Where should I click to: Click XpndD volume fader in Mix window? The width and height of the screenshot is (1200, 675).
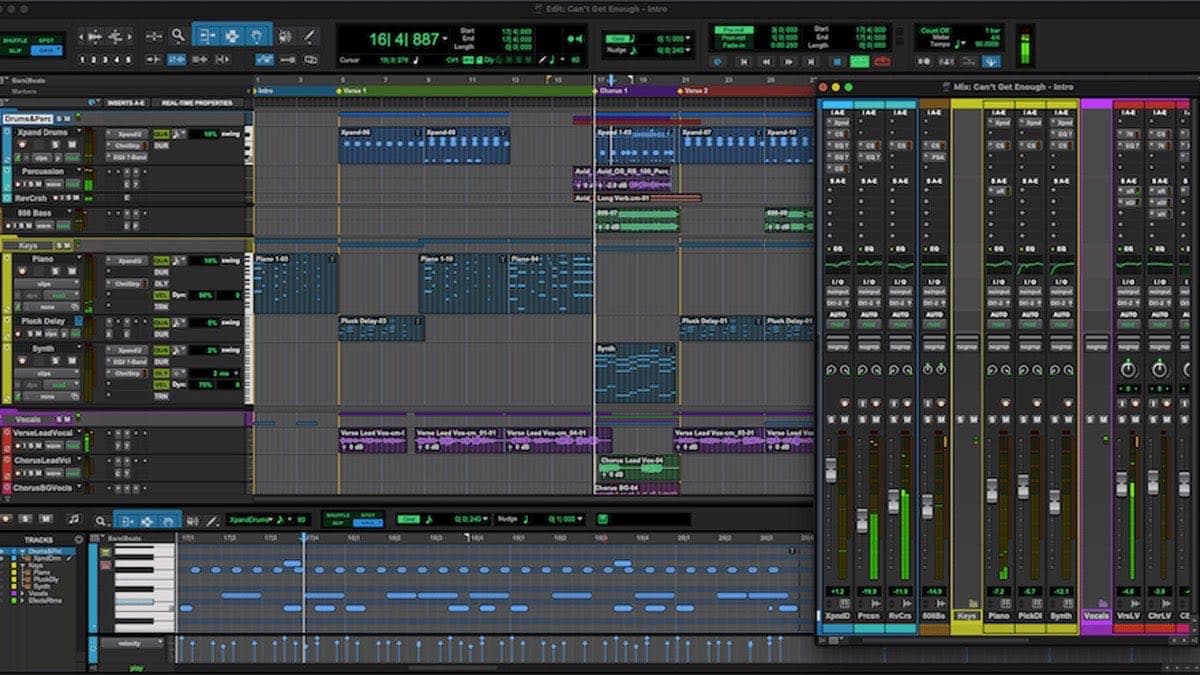tap(831, 470)
